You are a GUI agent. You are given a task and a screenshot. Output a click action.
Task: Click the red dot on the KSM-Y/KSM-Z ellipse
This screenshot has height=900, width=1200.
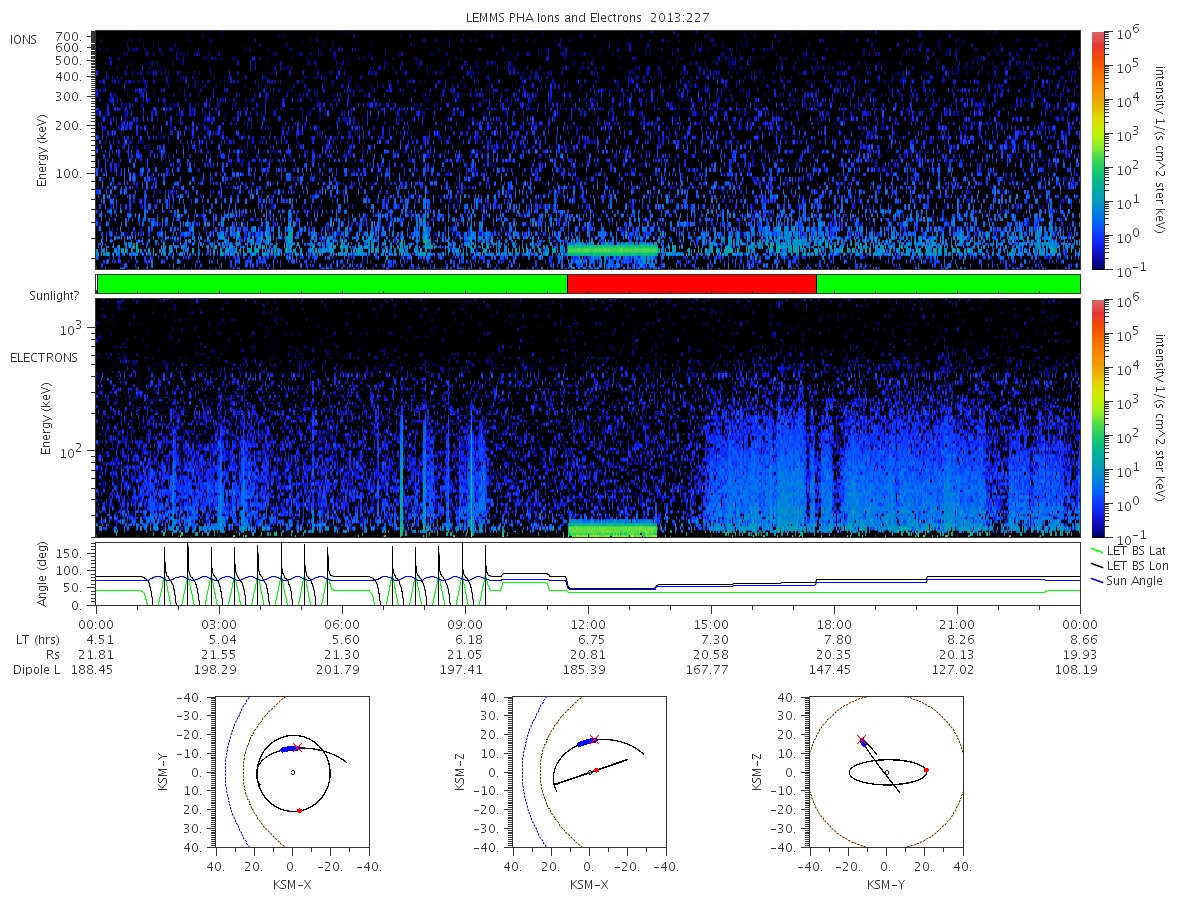[926, 770]
